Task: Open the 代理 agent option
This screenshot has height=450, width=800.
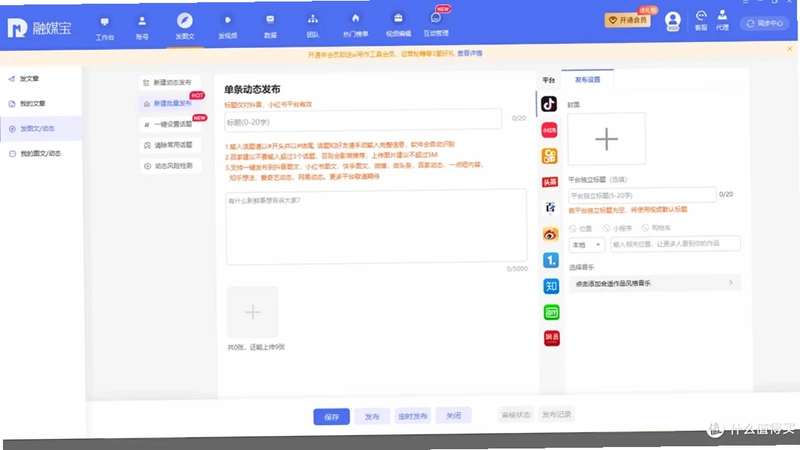Action: point(722,20)
